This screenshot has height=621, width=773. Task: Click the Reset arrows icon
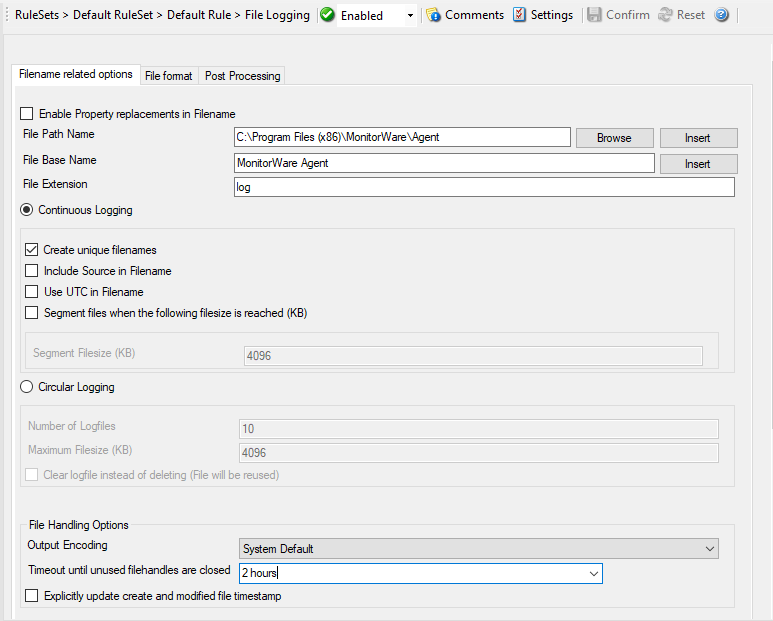click(665, 15)
